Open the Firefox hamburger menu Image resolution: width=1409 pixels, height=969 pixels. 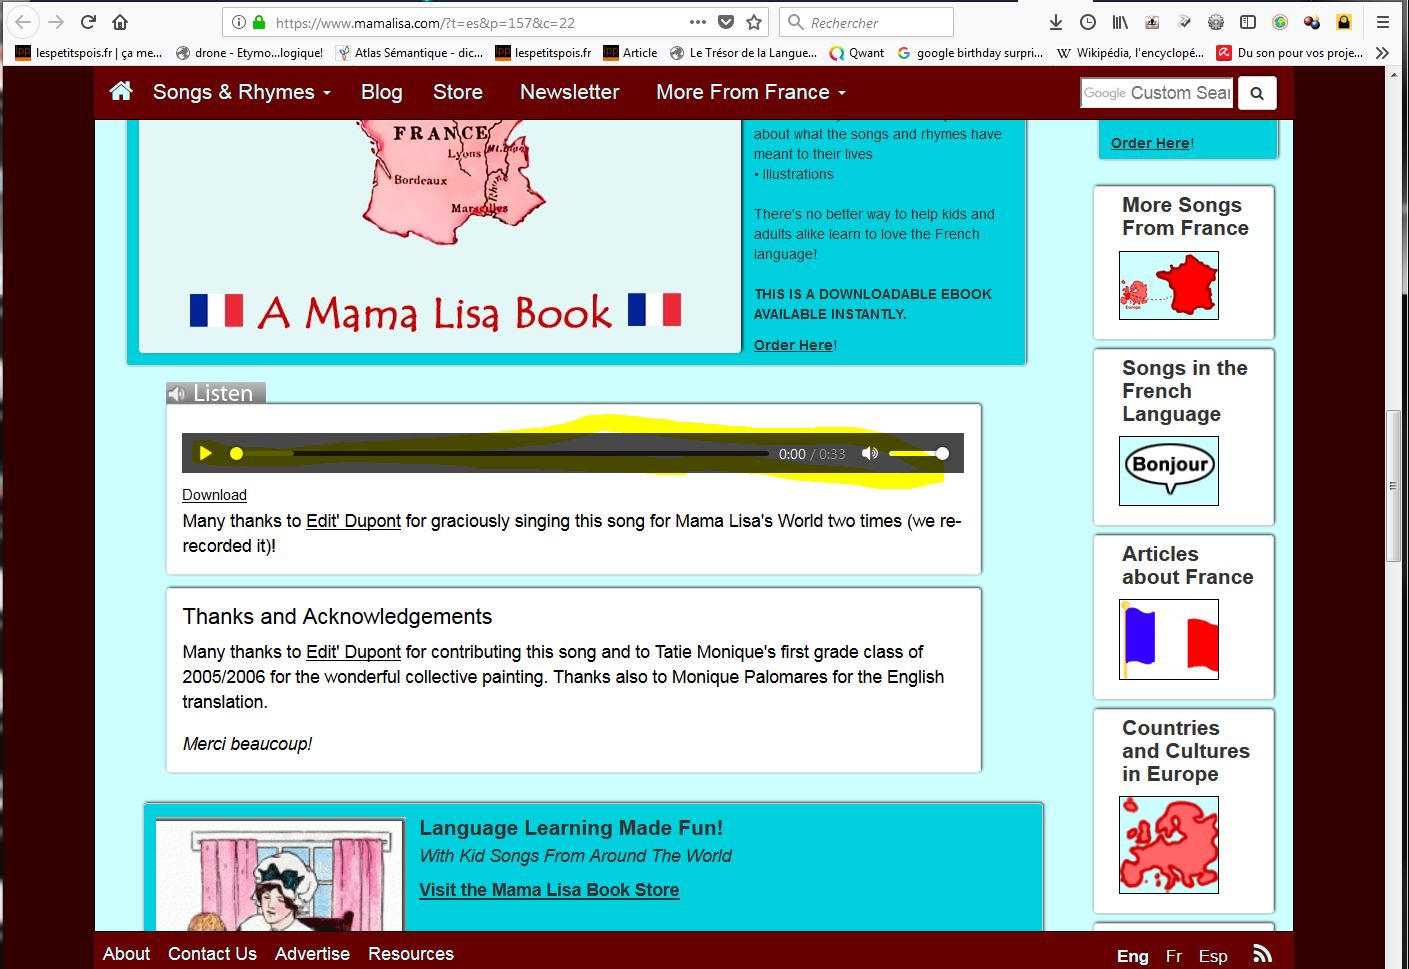click(x=1383, y=22)
